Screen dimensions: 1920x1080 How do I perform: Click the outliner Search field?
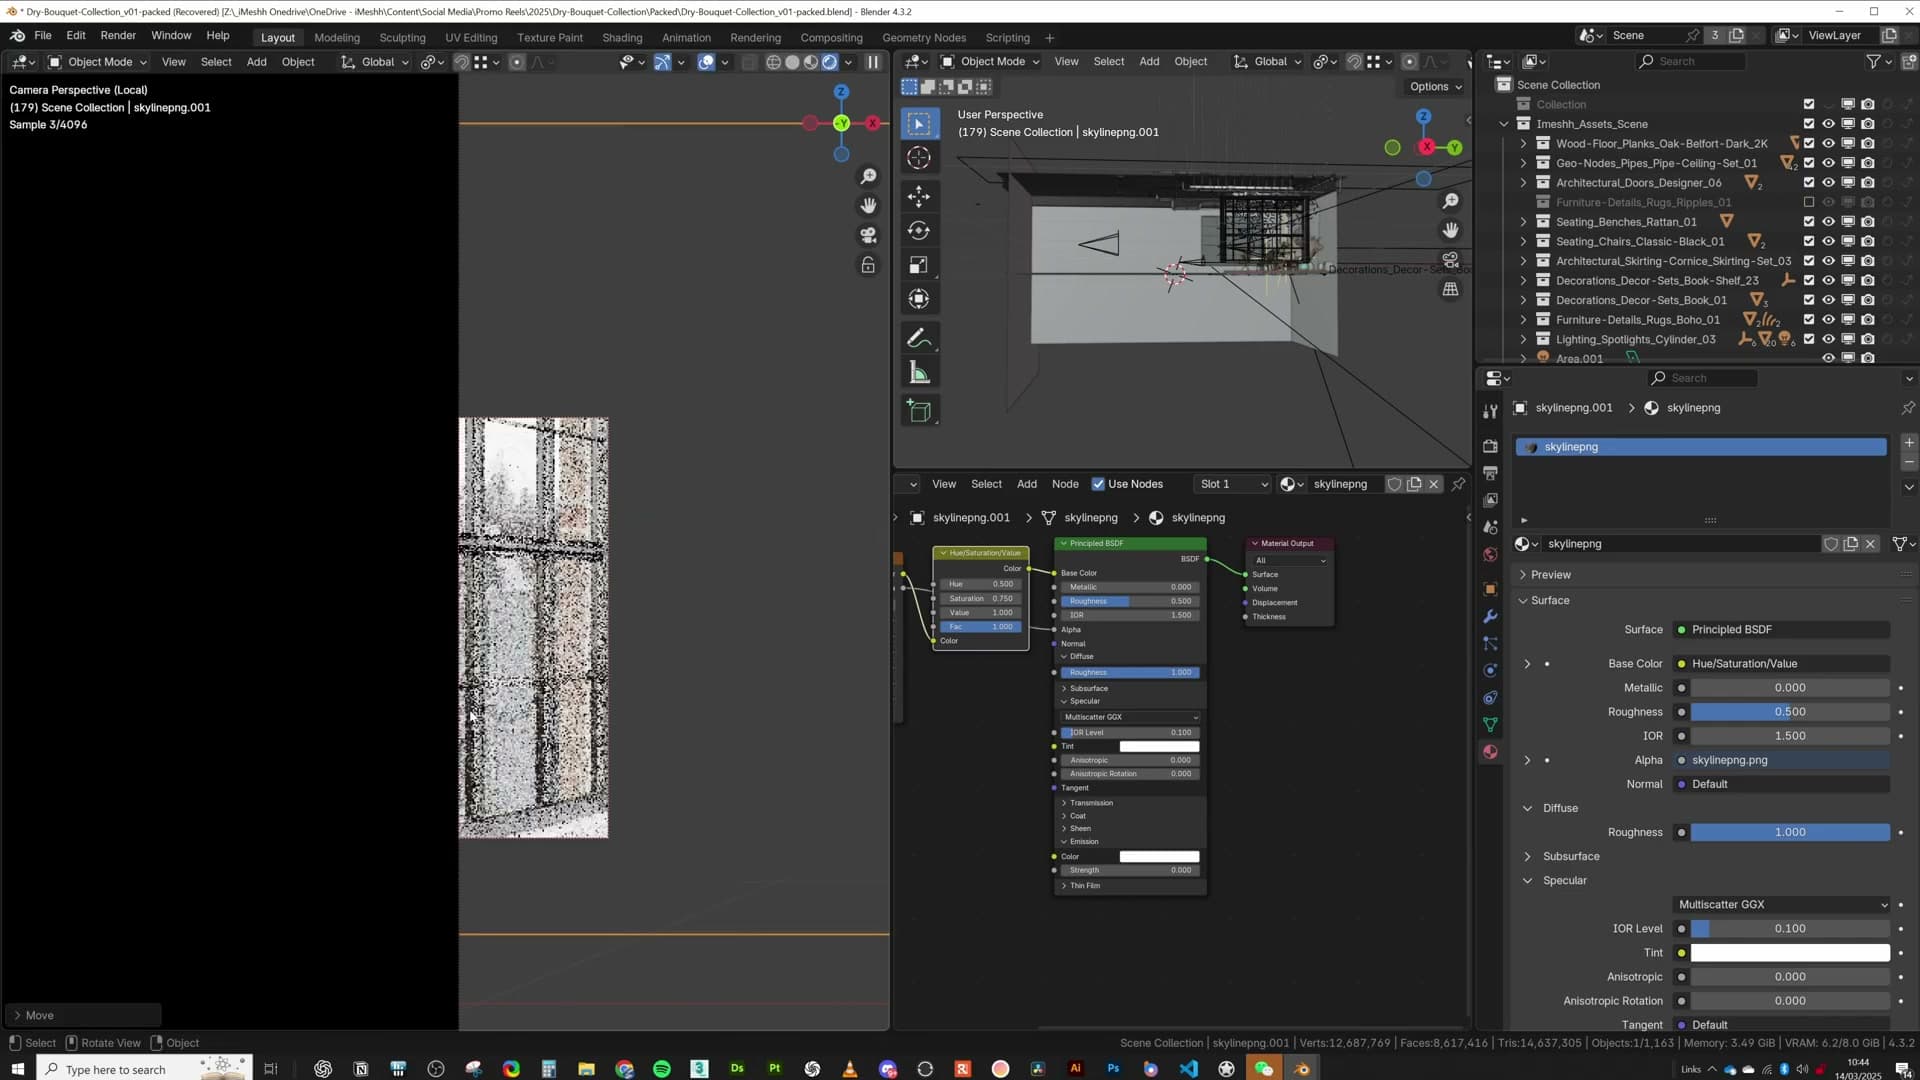pyautogui.click(x=1690, y=62)
